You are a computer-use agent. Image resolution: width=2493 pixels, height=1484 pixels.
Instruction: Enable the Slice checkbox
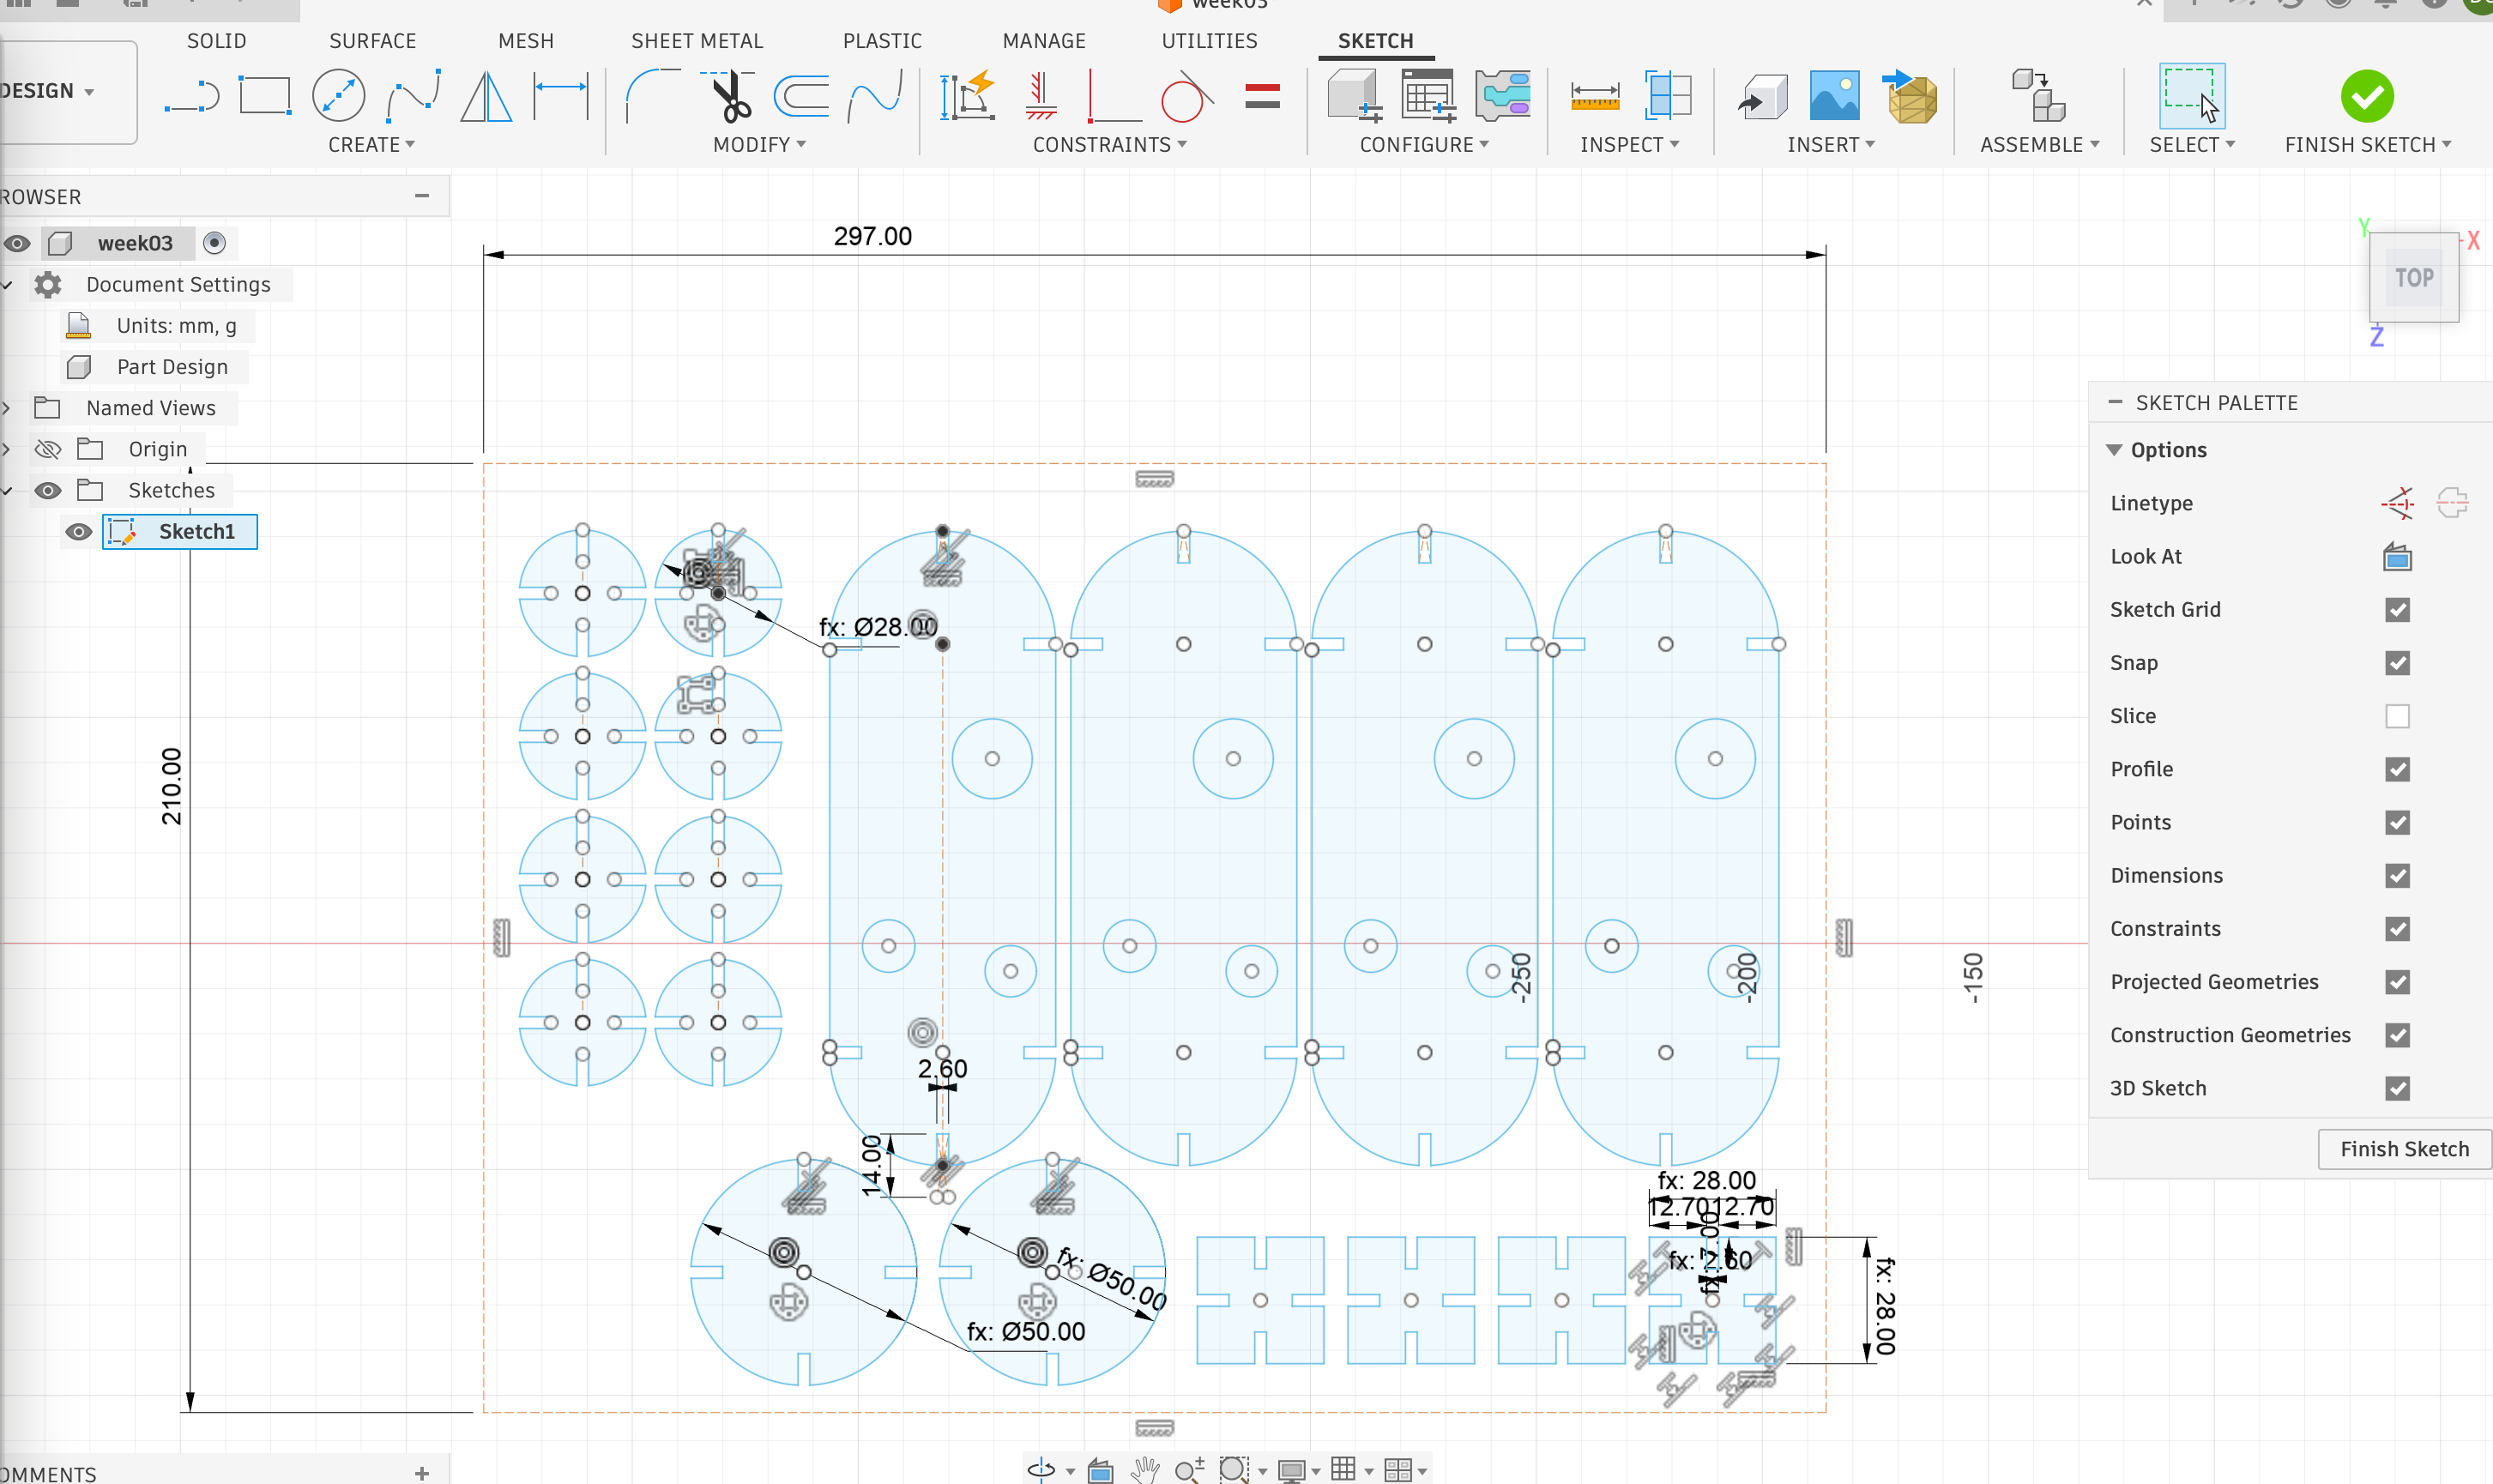pyautogui.click(x=2397, y=716)
